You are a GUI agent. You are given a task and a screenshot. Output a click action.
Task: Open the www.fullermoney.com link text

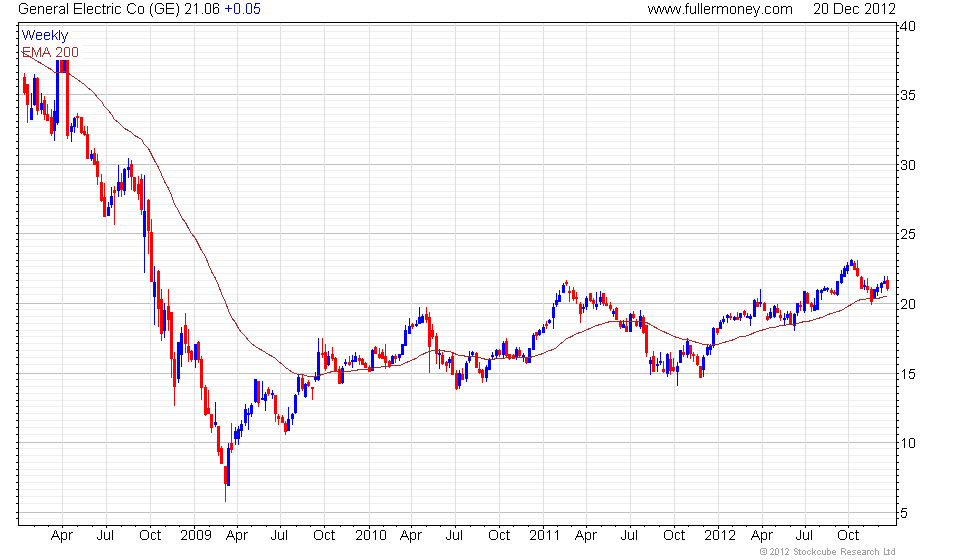click(x=720, y=9)
